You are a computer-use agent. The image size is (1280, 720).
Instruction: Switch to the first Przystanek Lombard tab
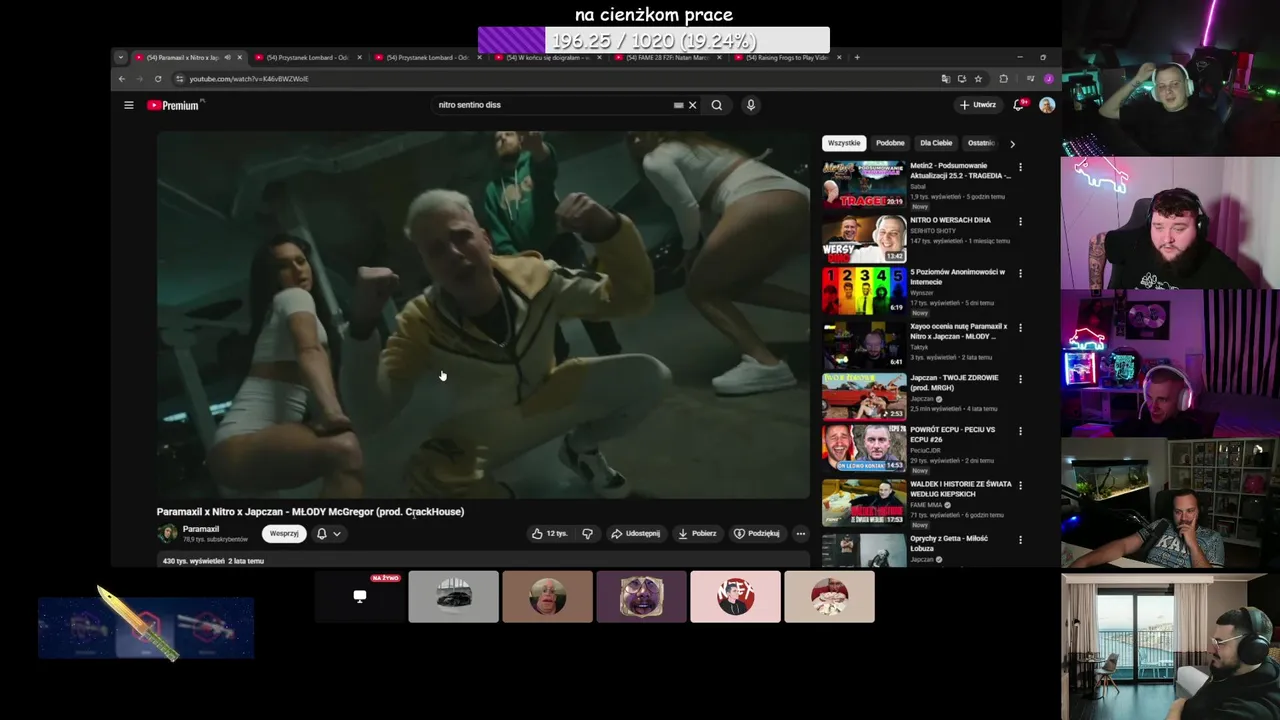[307, 57]
